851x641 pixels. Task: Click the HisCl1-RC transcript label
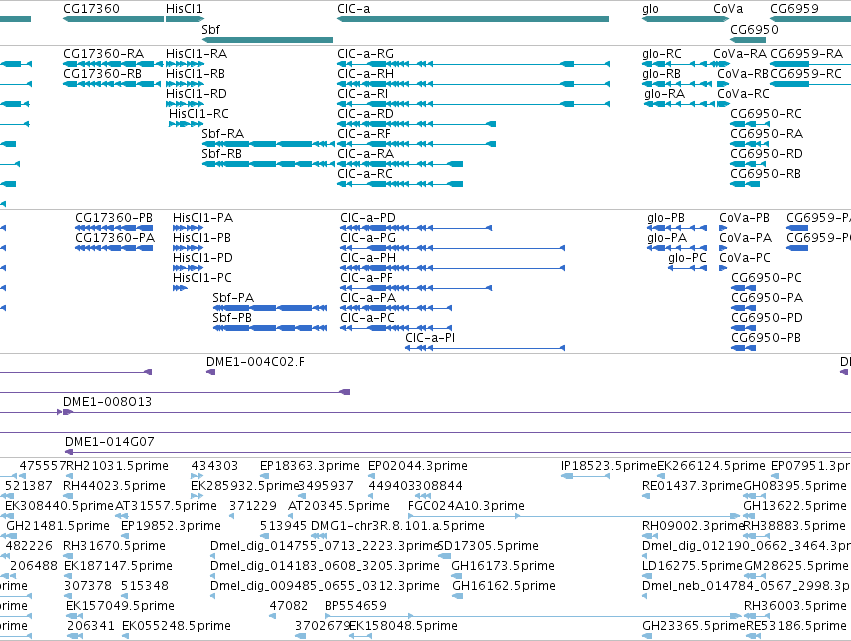click(199, 114)
